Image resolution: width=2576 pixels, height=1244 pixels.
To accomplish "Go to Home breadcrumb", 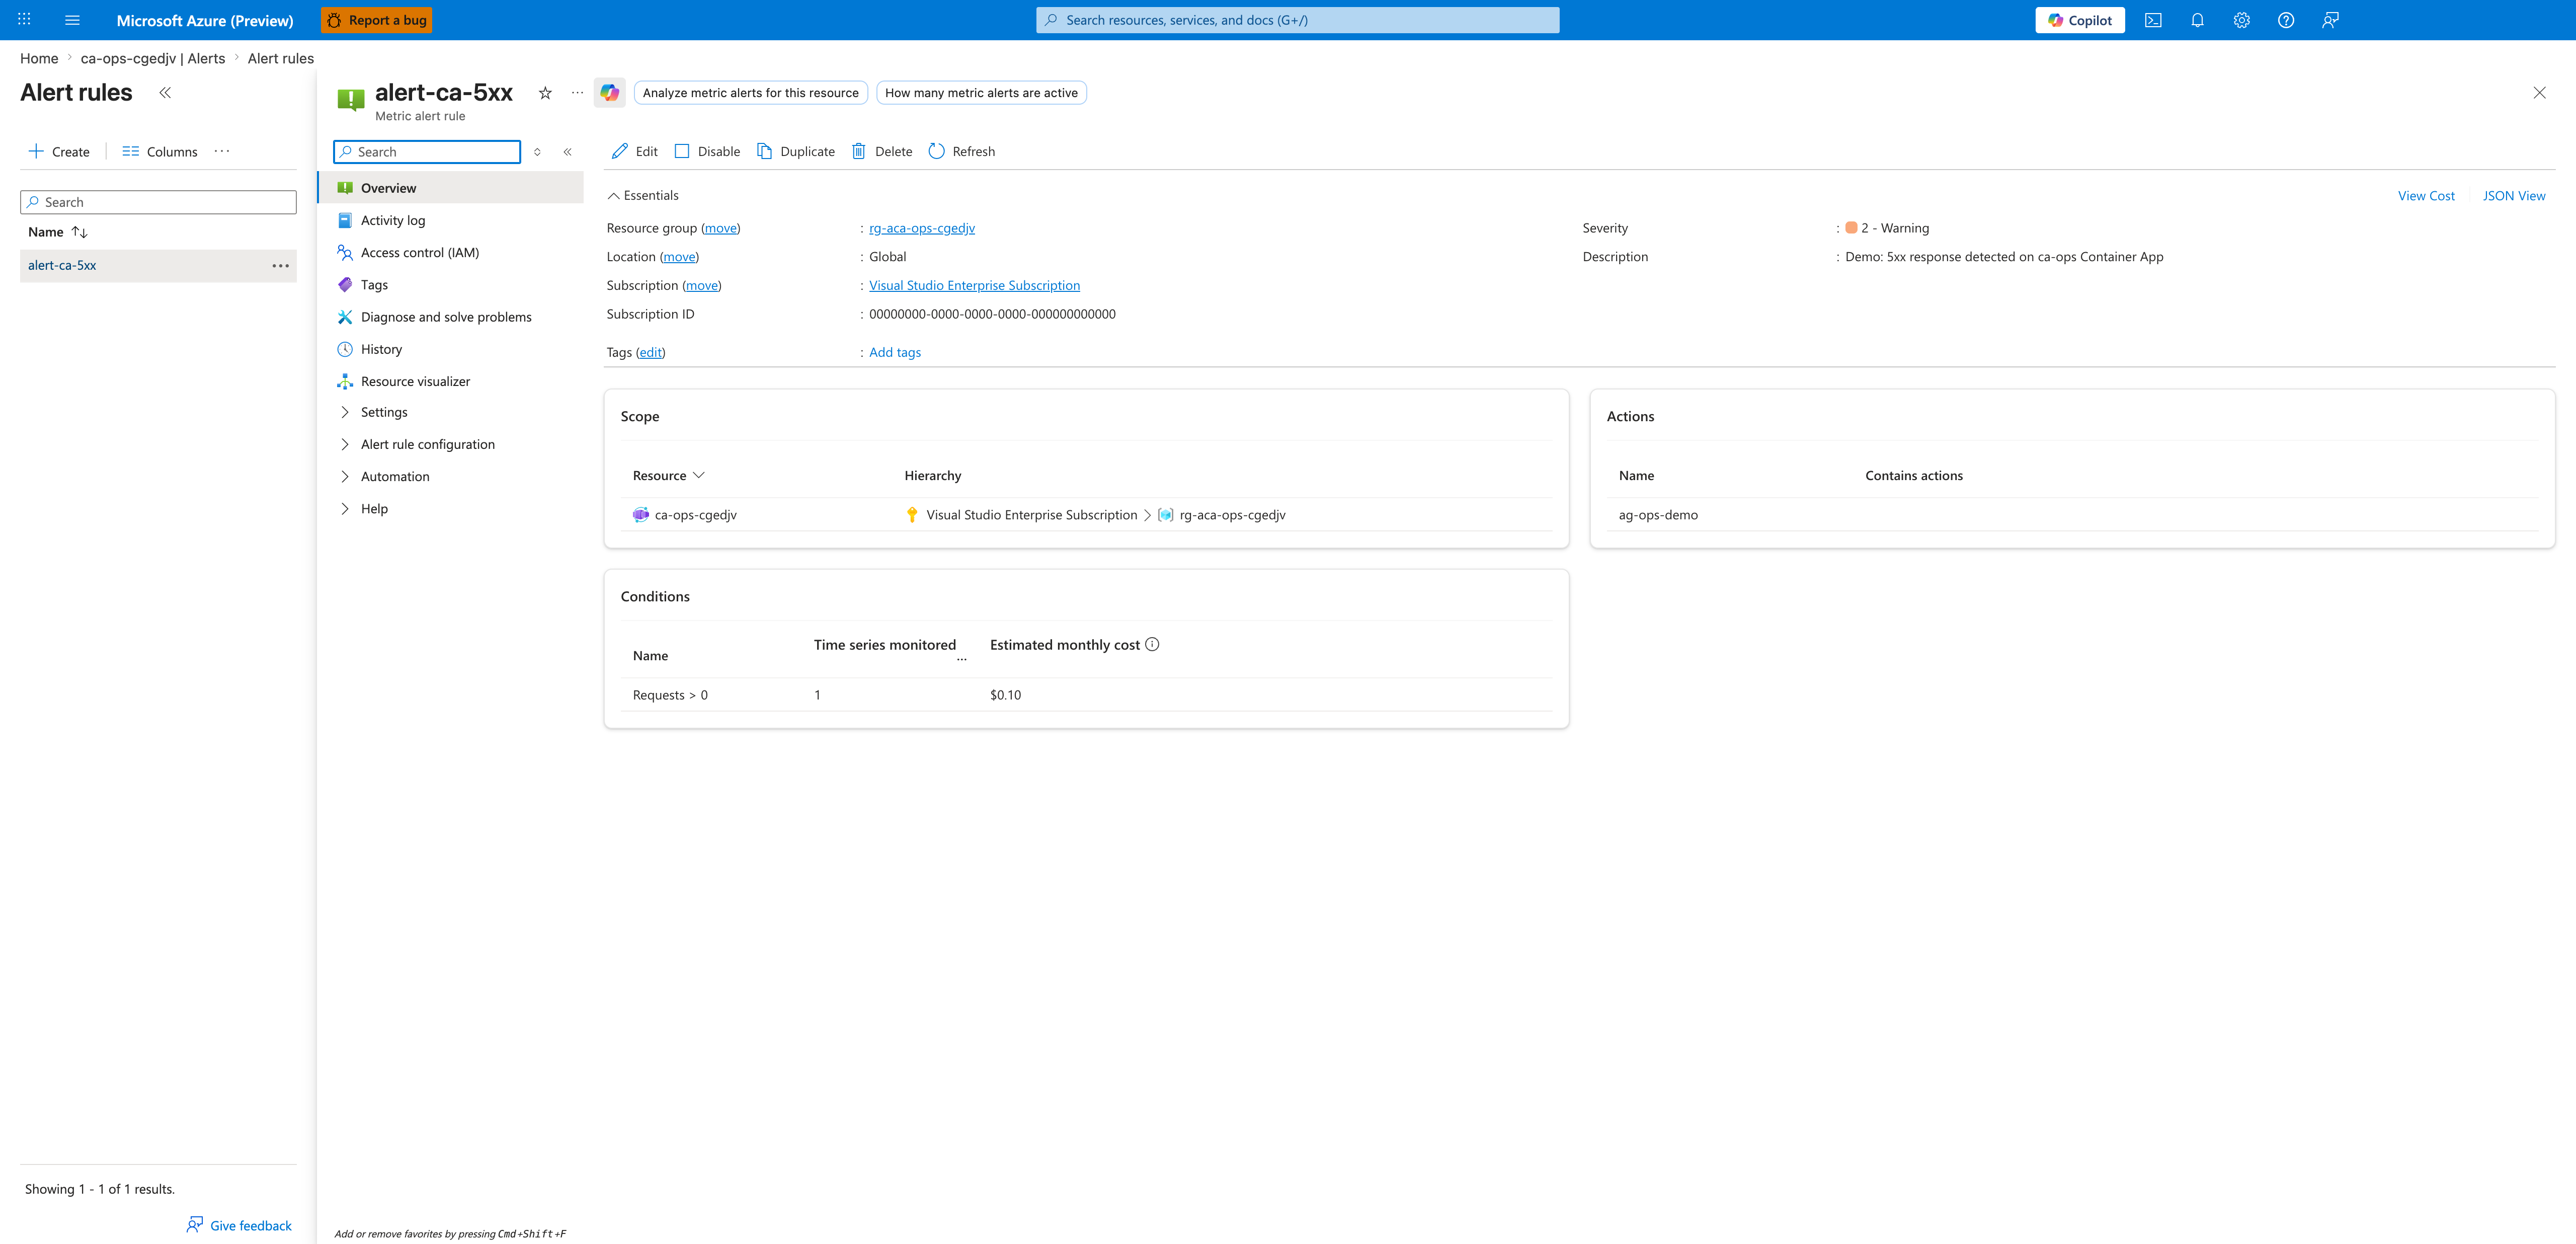I will (x=39, y=58).
